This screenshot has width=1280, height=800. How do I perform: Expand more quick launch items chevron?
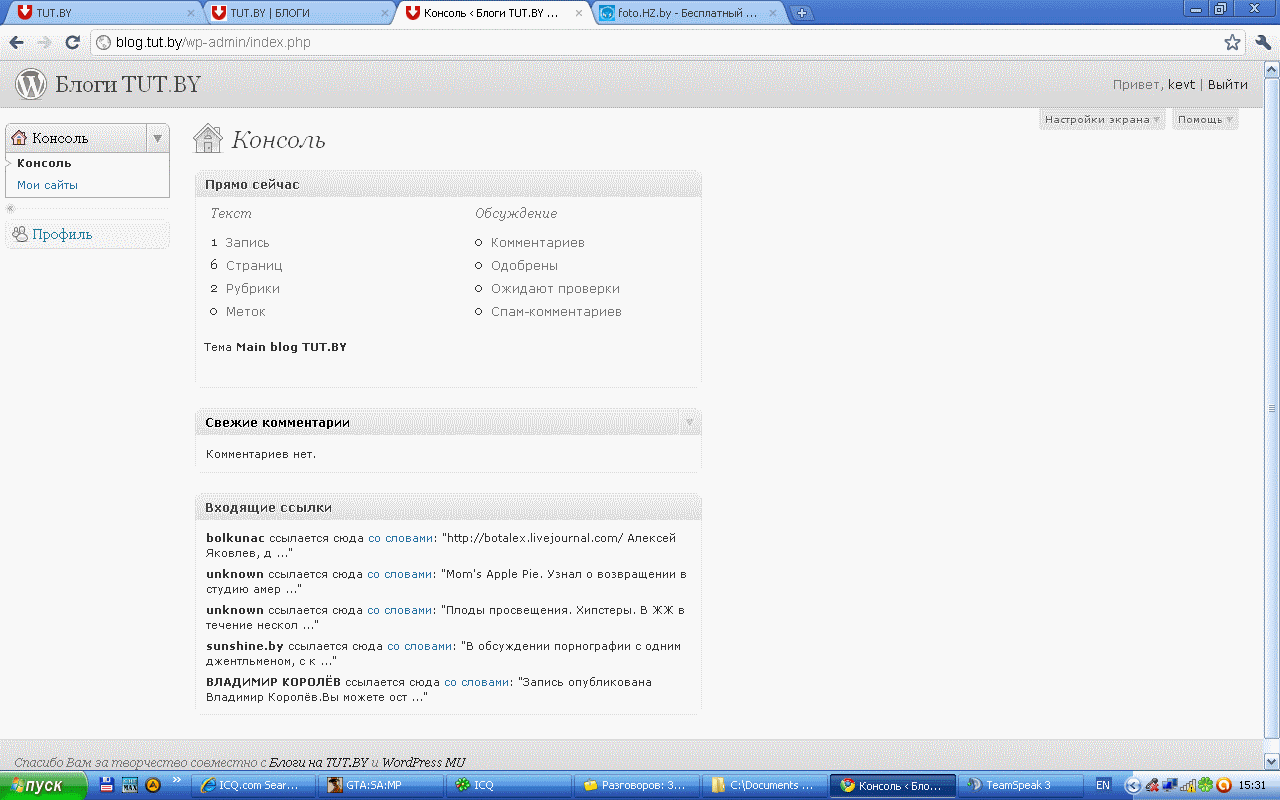pos(177,779)
